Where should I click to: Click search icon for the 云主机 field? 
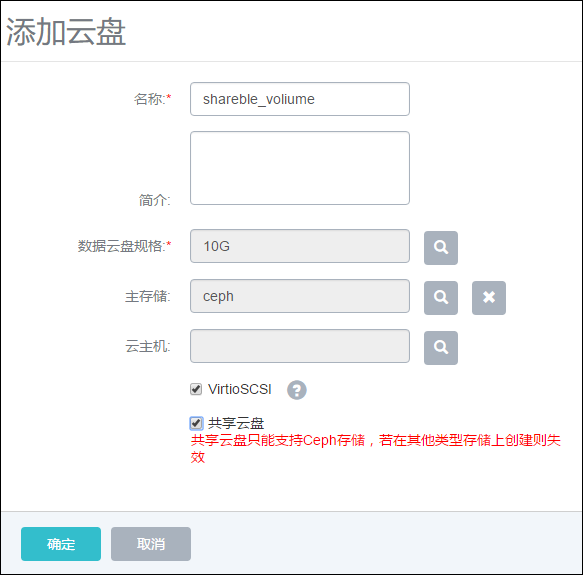441,347
